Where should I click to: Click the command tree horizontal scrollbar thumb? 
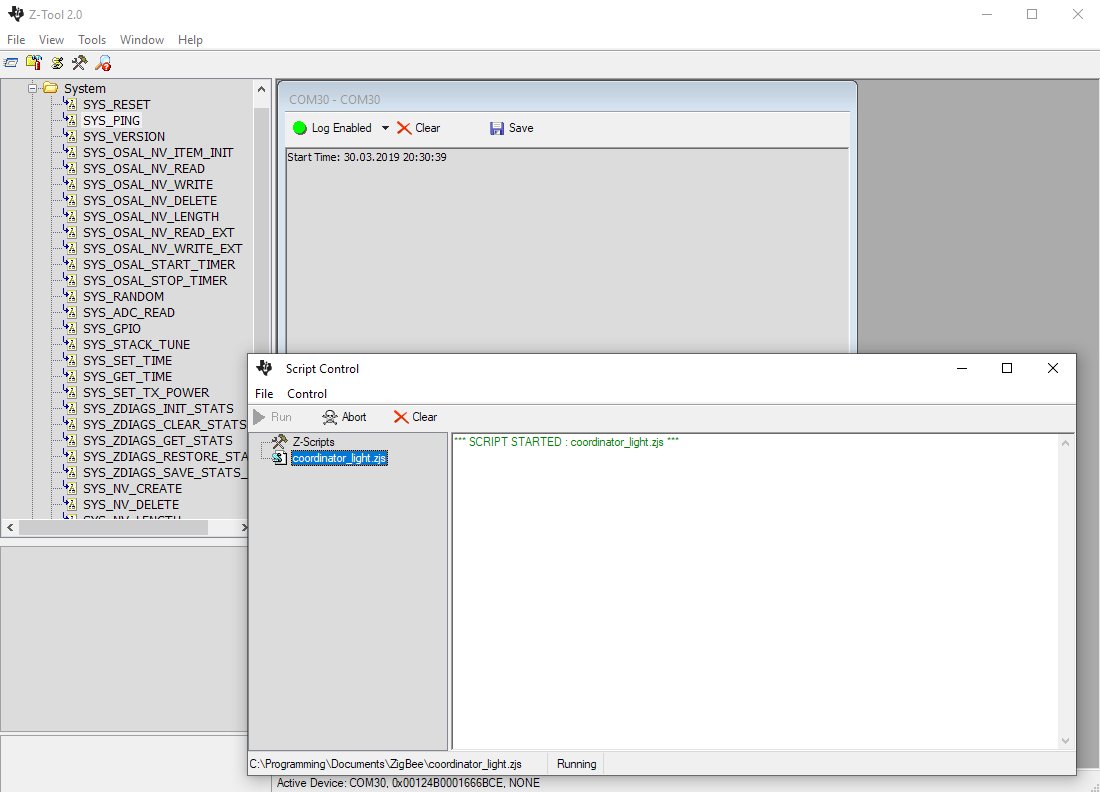click(113, 527)
